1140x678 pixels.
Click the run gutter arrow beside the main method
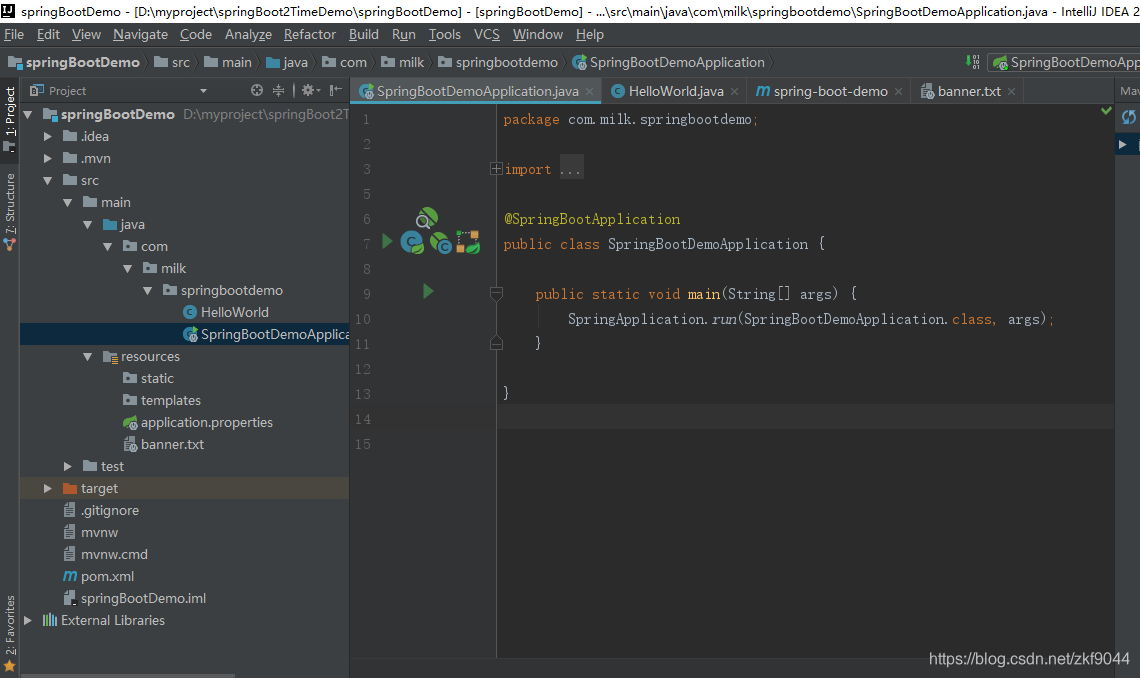428,291
